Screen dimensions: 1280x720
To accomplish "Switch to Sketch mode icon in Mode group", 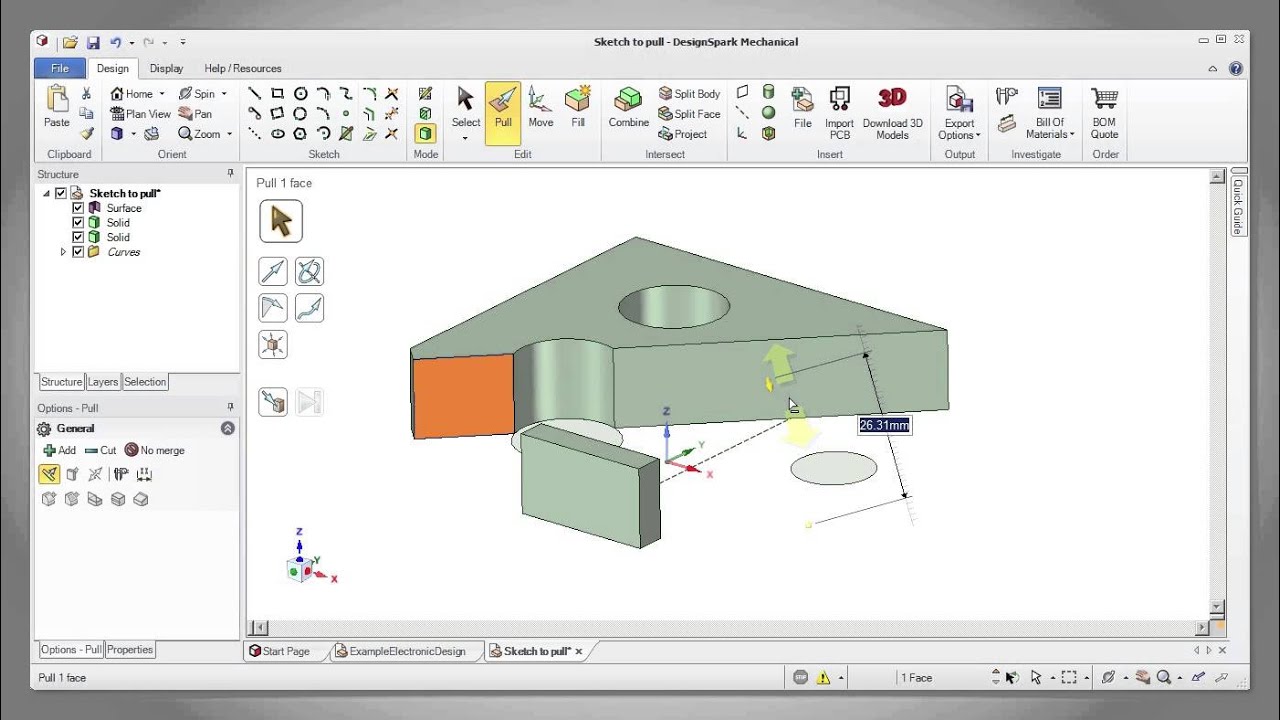I will (425, 94).
